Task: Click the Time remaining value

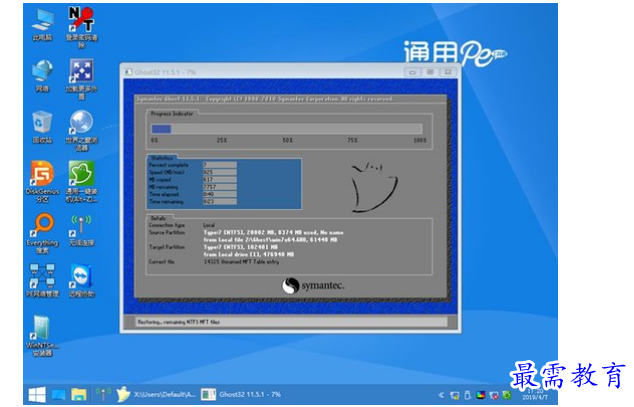Action: click(x=220, y=201)
